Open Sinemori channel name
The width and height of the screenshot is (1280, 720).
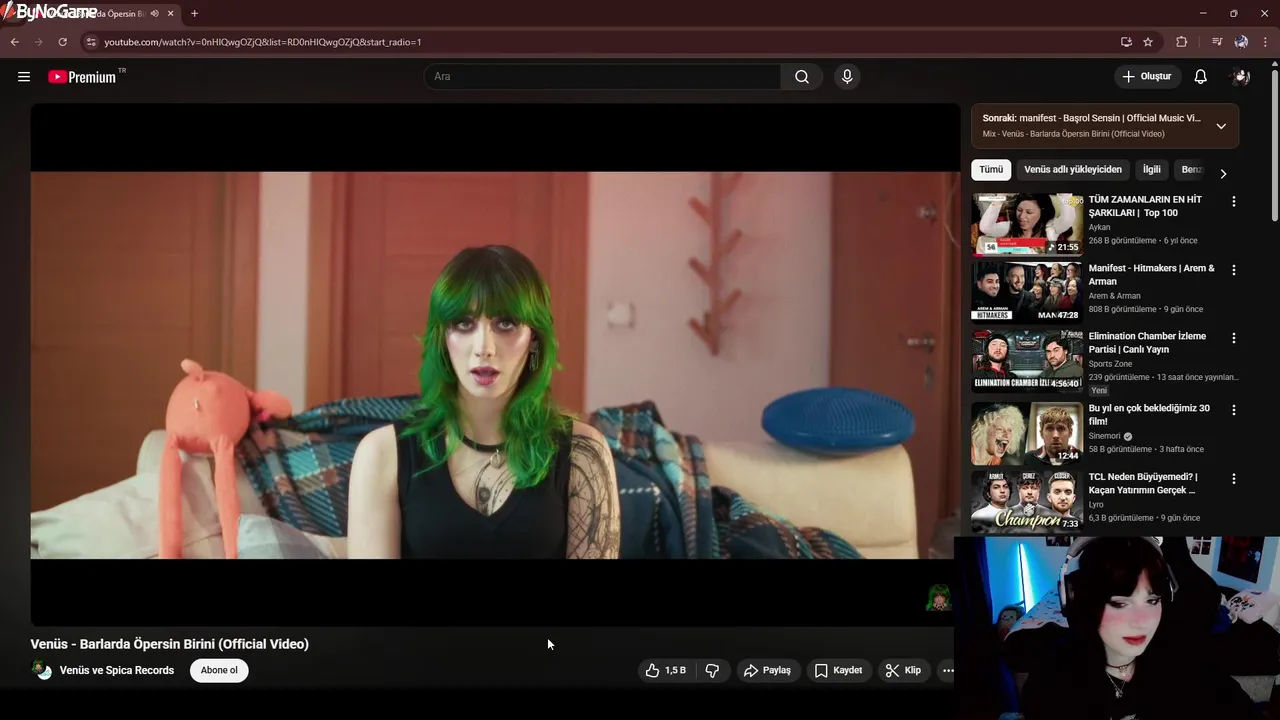1105,436
